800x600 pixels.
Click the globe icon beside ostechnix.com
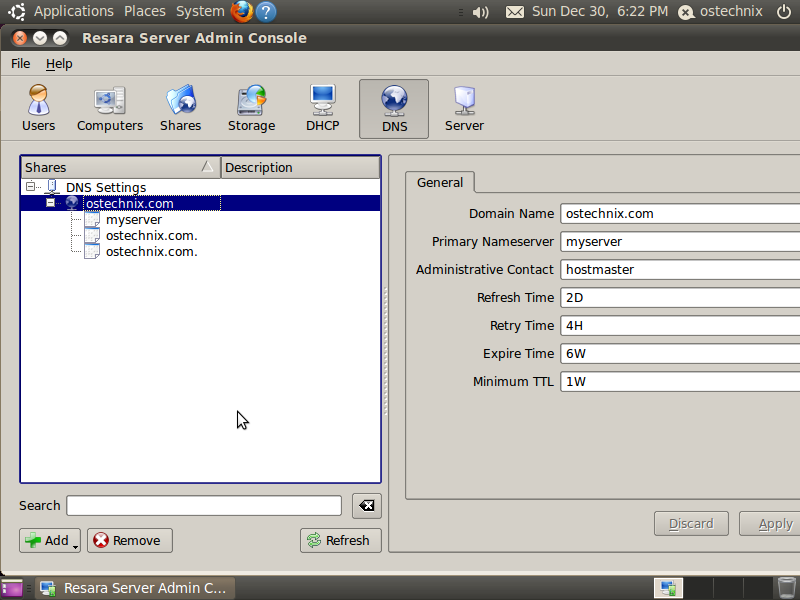coord(71,203)
